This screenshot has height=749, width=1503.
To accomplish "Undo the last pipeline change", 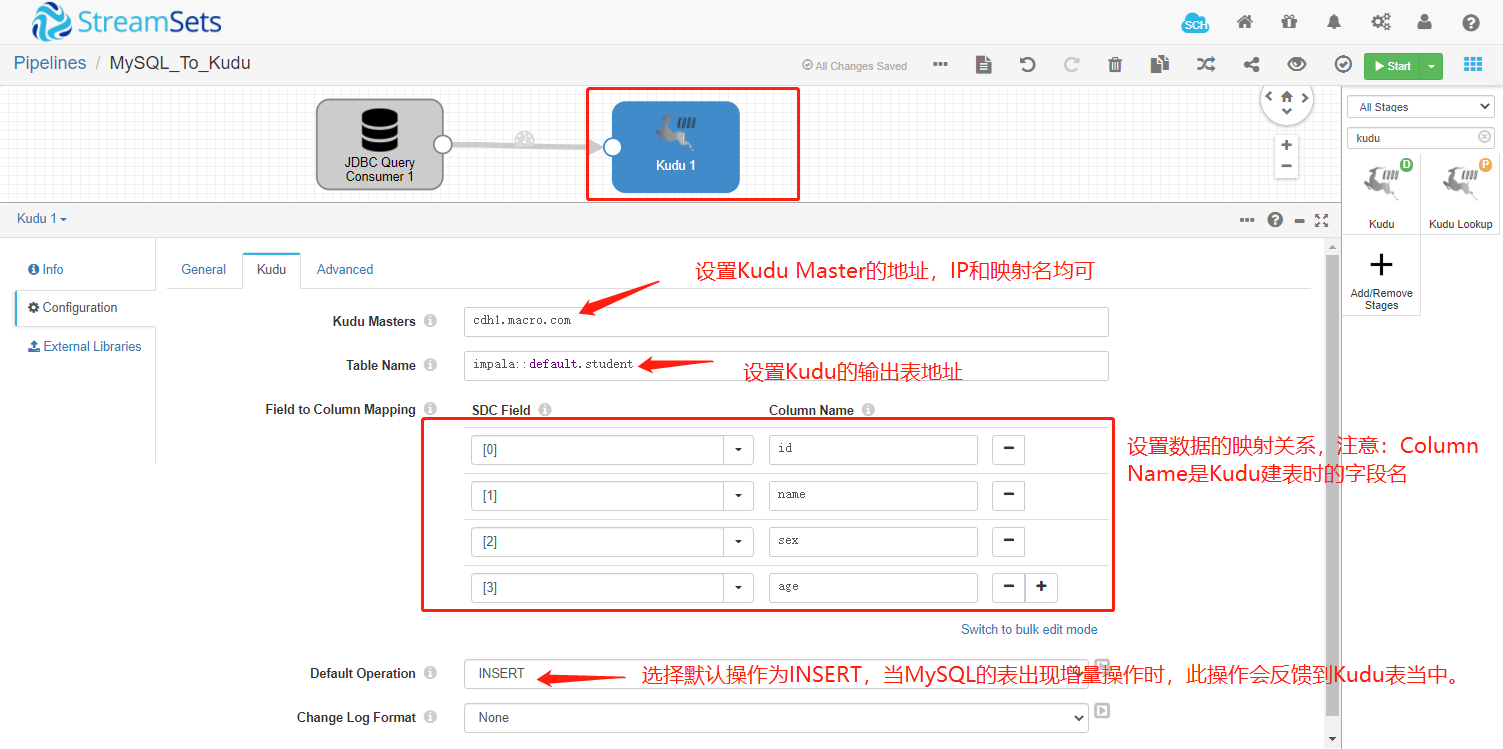I will 1027,64.
